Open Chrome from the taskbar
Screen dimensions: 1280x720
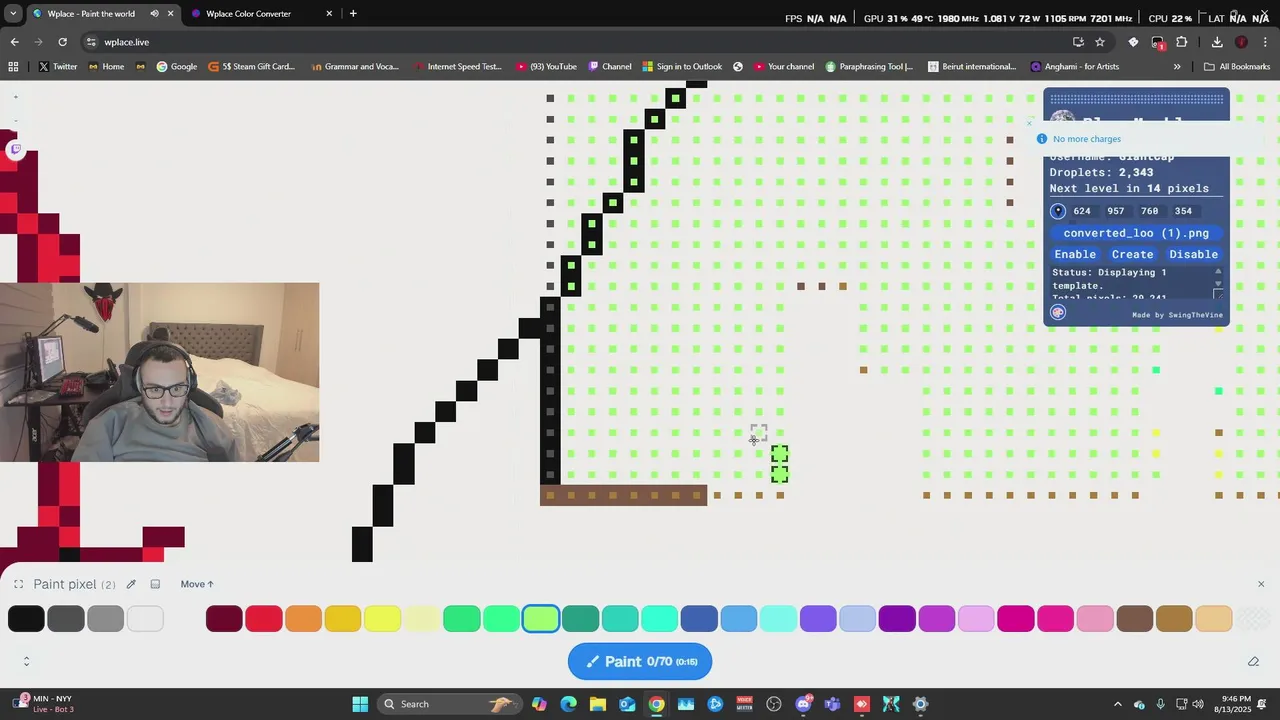pos(656,704)
